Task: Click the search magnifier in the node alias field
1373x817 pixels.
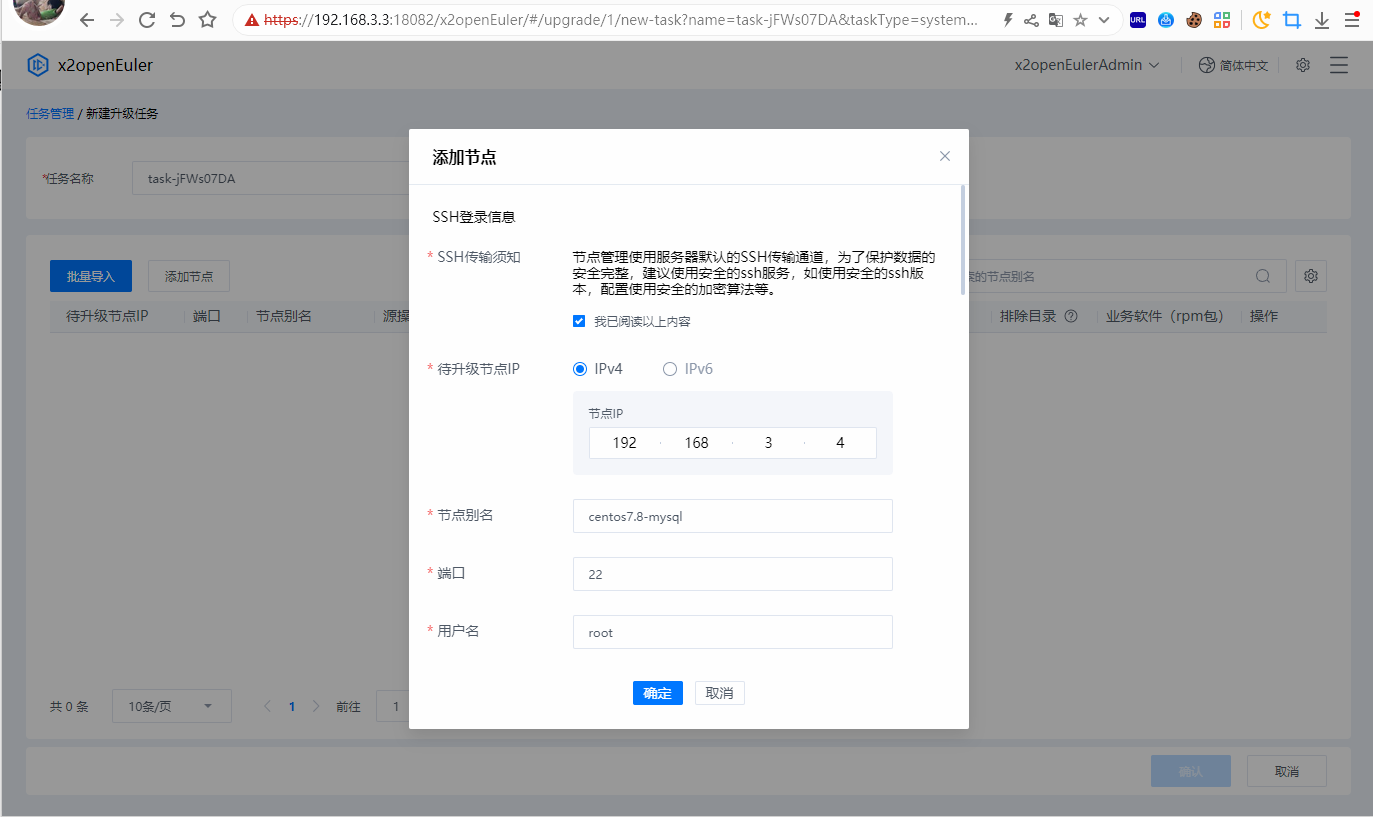Action: pos(1264,276)
